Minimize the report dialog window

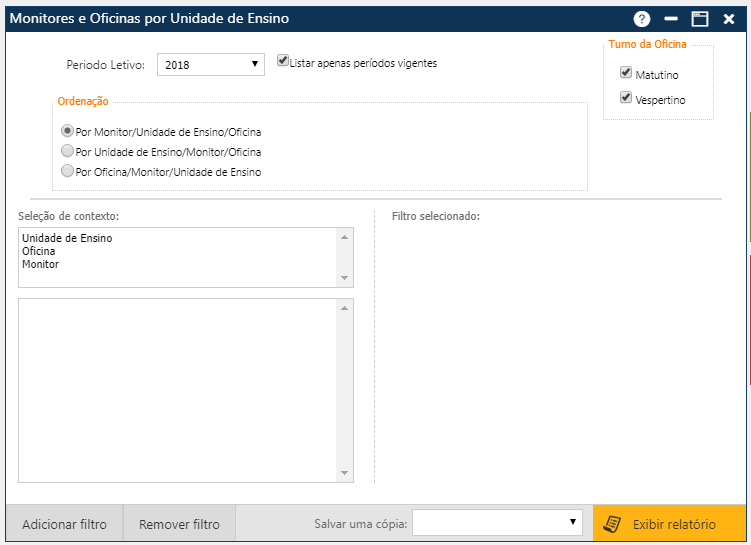point(671,19)
